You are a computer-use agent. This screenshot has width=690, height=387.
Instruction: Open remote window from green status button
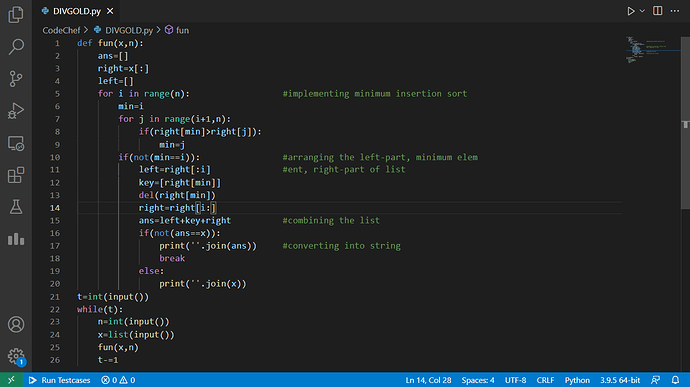pos(11,380)
